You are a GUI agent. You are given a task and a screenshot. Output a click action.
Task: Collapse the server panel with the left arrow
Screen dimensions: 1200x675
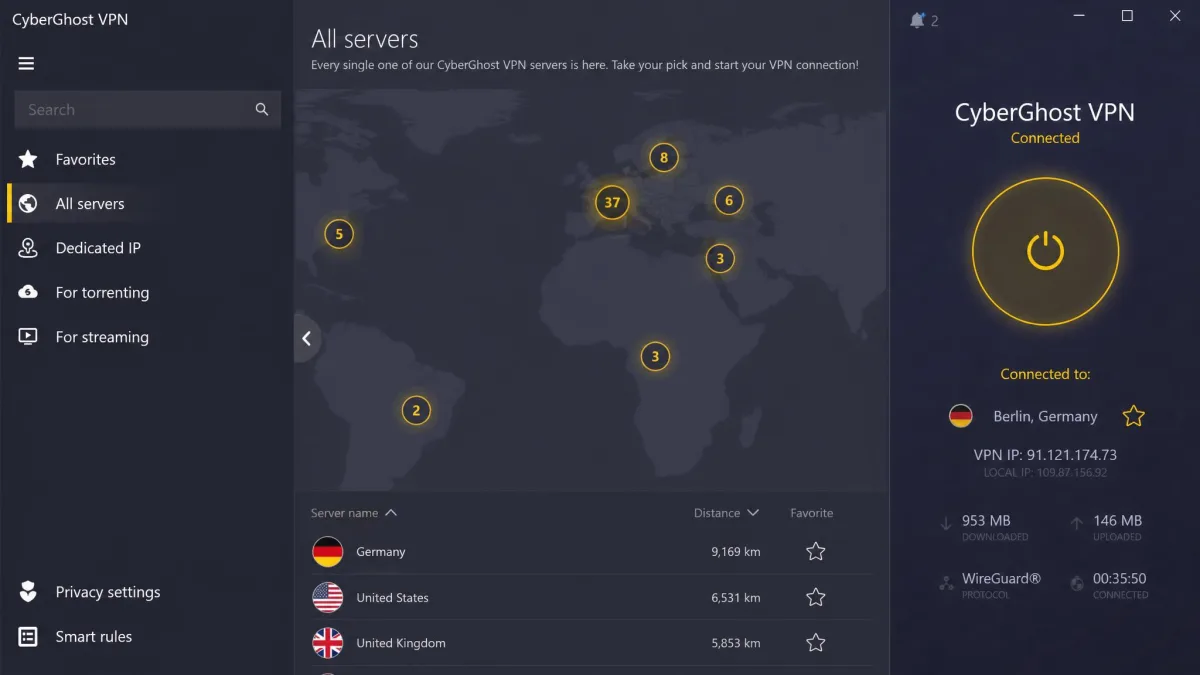coord(306,339)
